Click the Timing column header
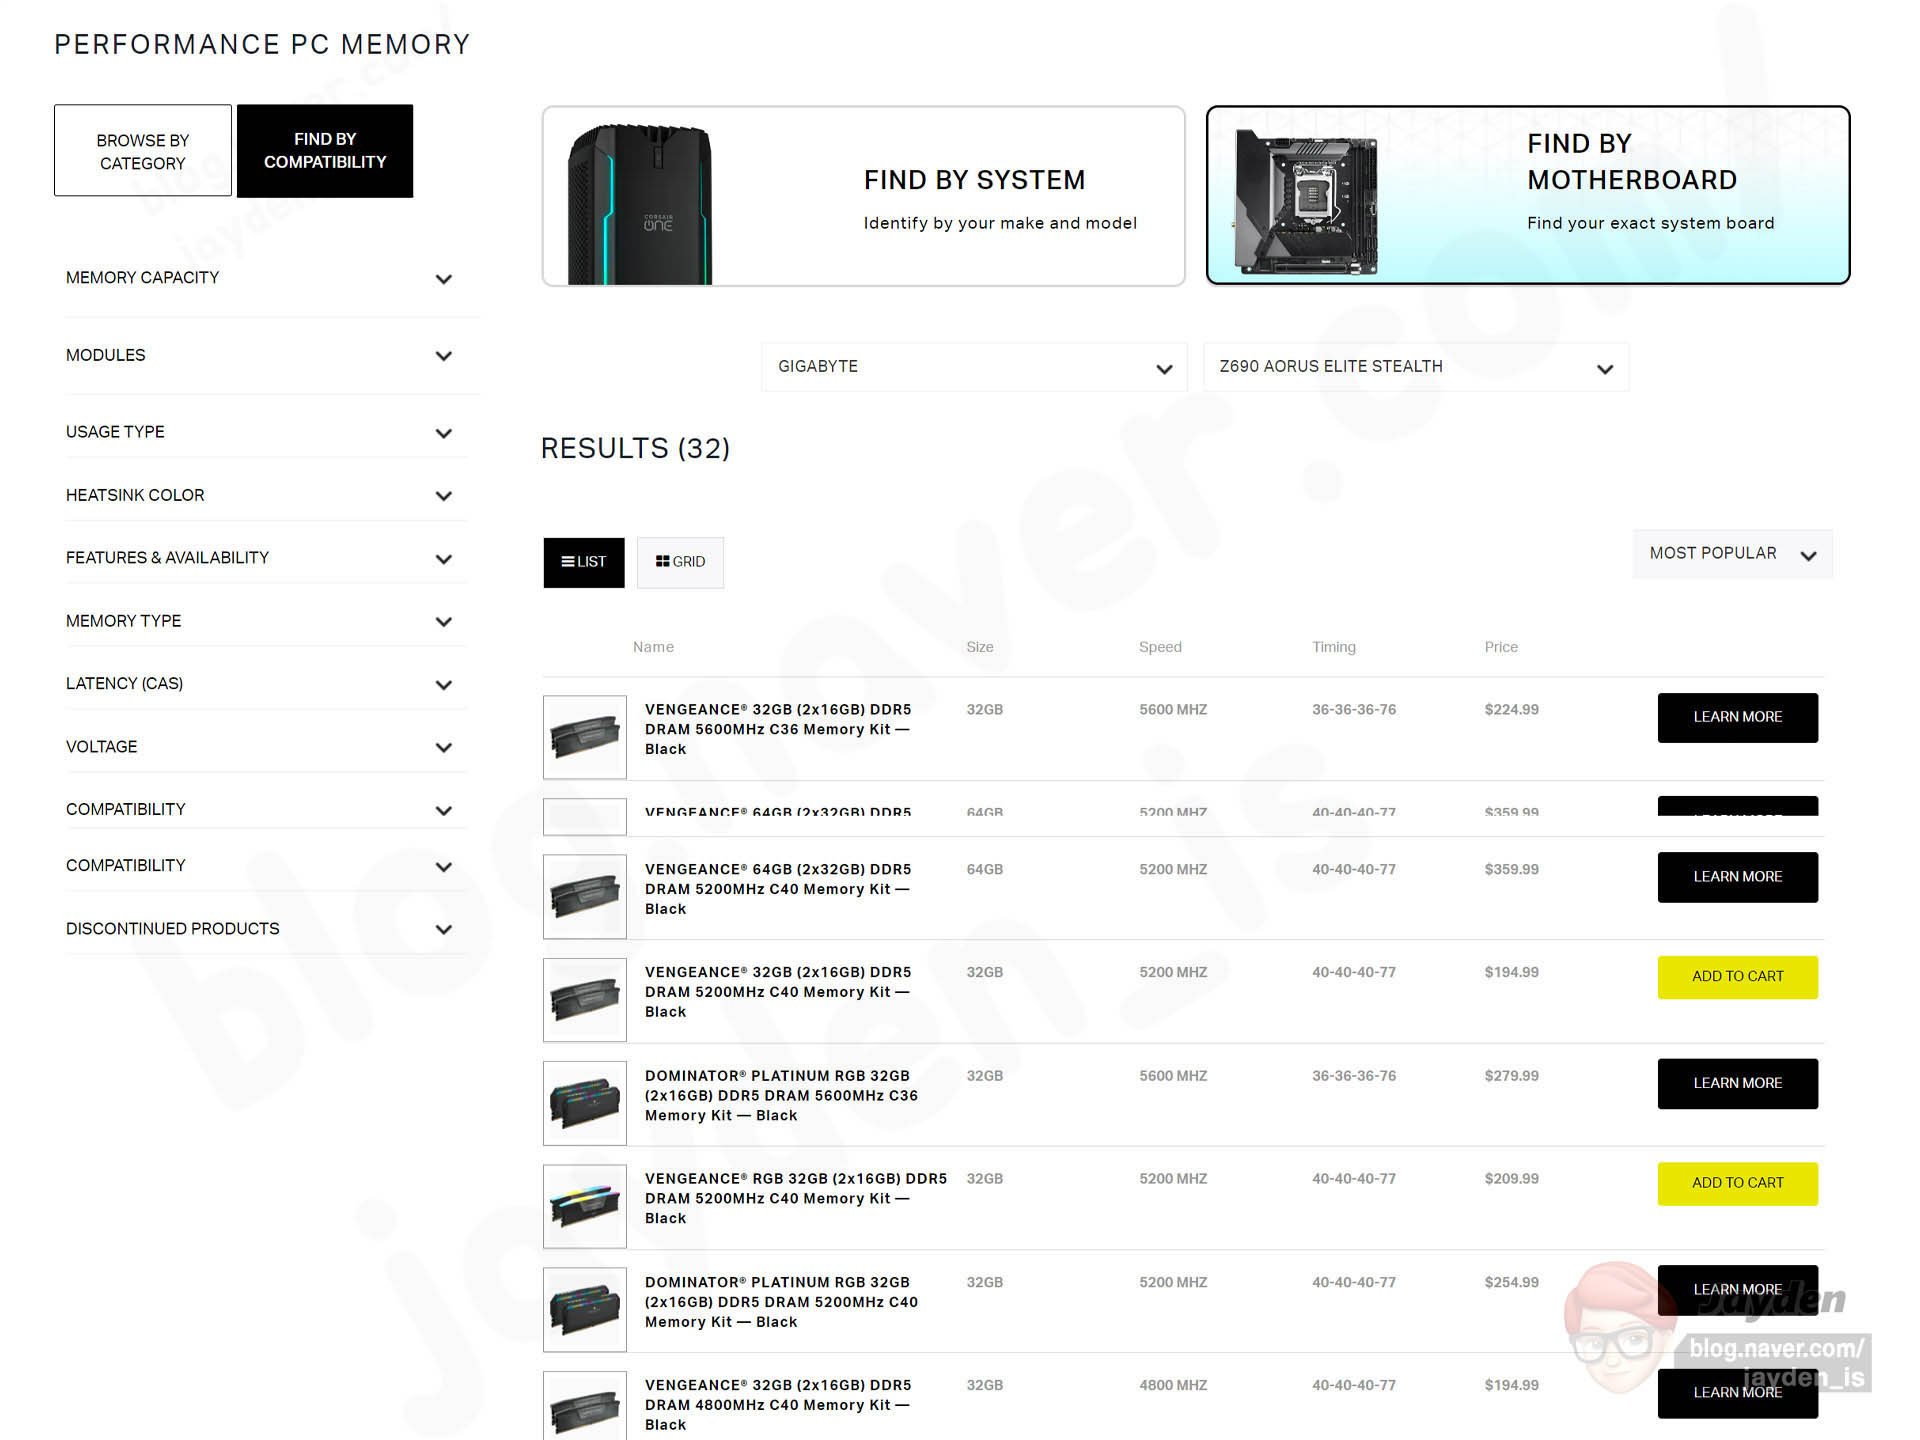 pos(1334,647)
